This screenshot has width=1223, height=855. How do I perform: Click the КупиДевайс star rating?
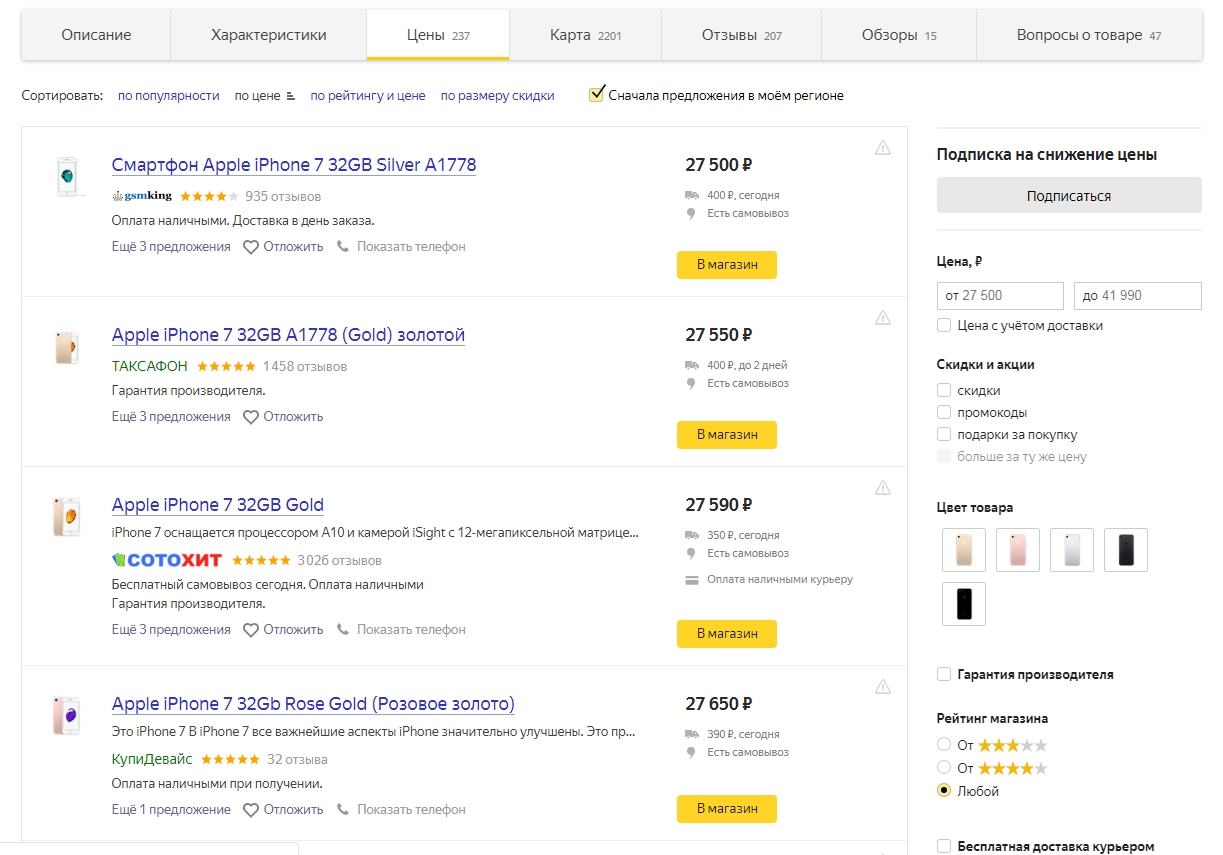(230, 759)
